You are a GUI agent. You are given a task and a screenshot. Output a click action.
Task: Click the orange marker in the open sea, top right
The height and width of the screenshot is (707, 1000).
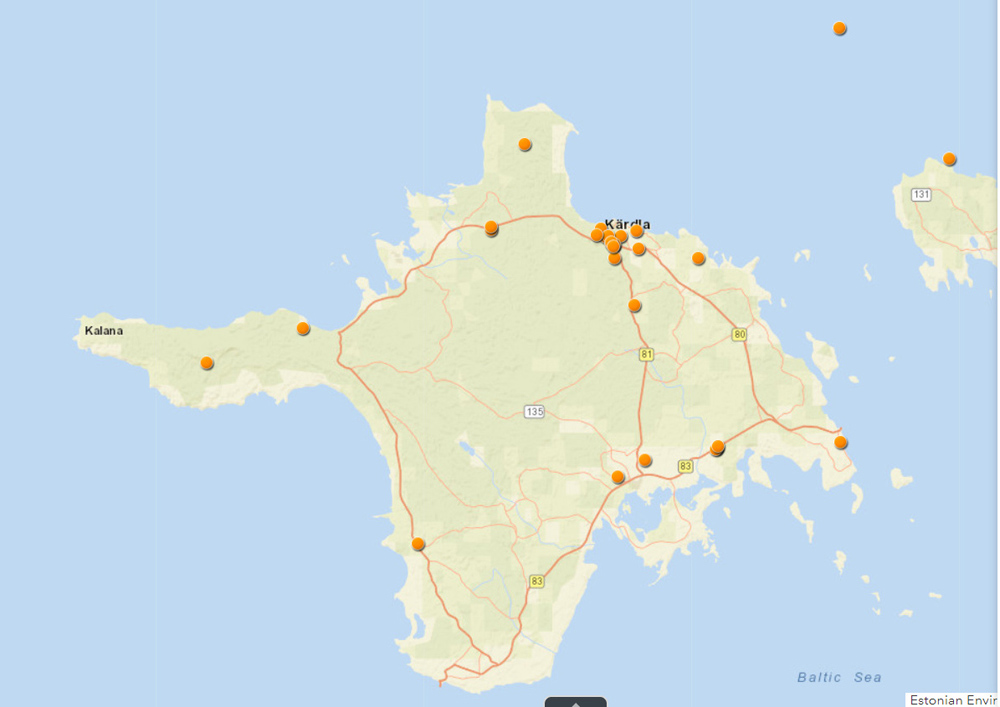(840, 28)
